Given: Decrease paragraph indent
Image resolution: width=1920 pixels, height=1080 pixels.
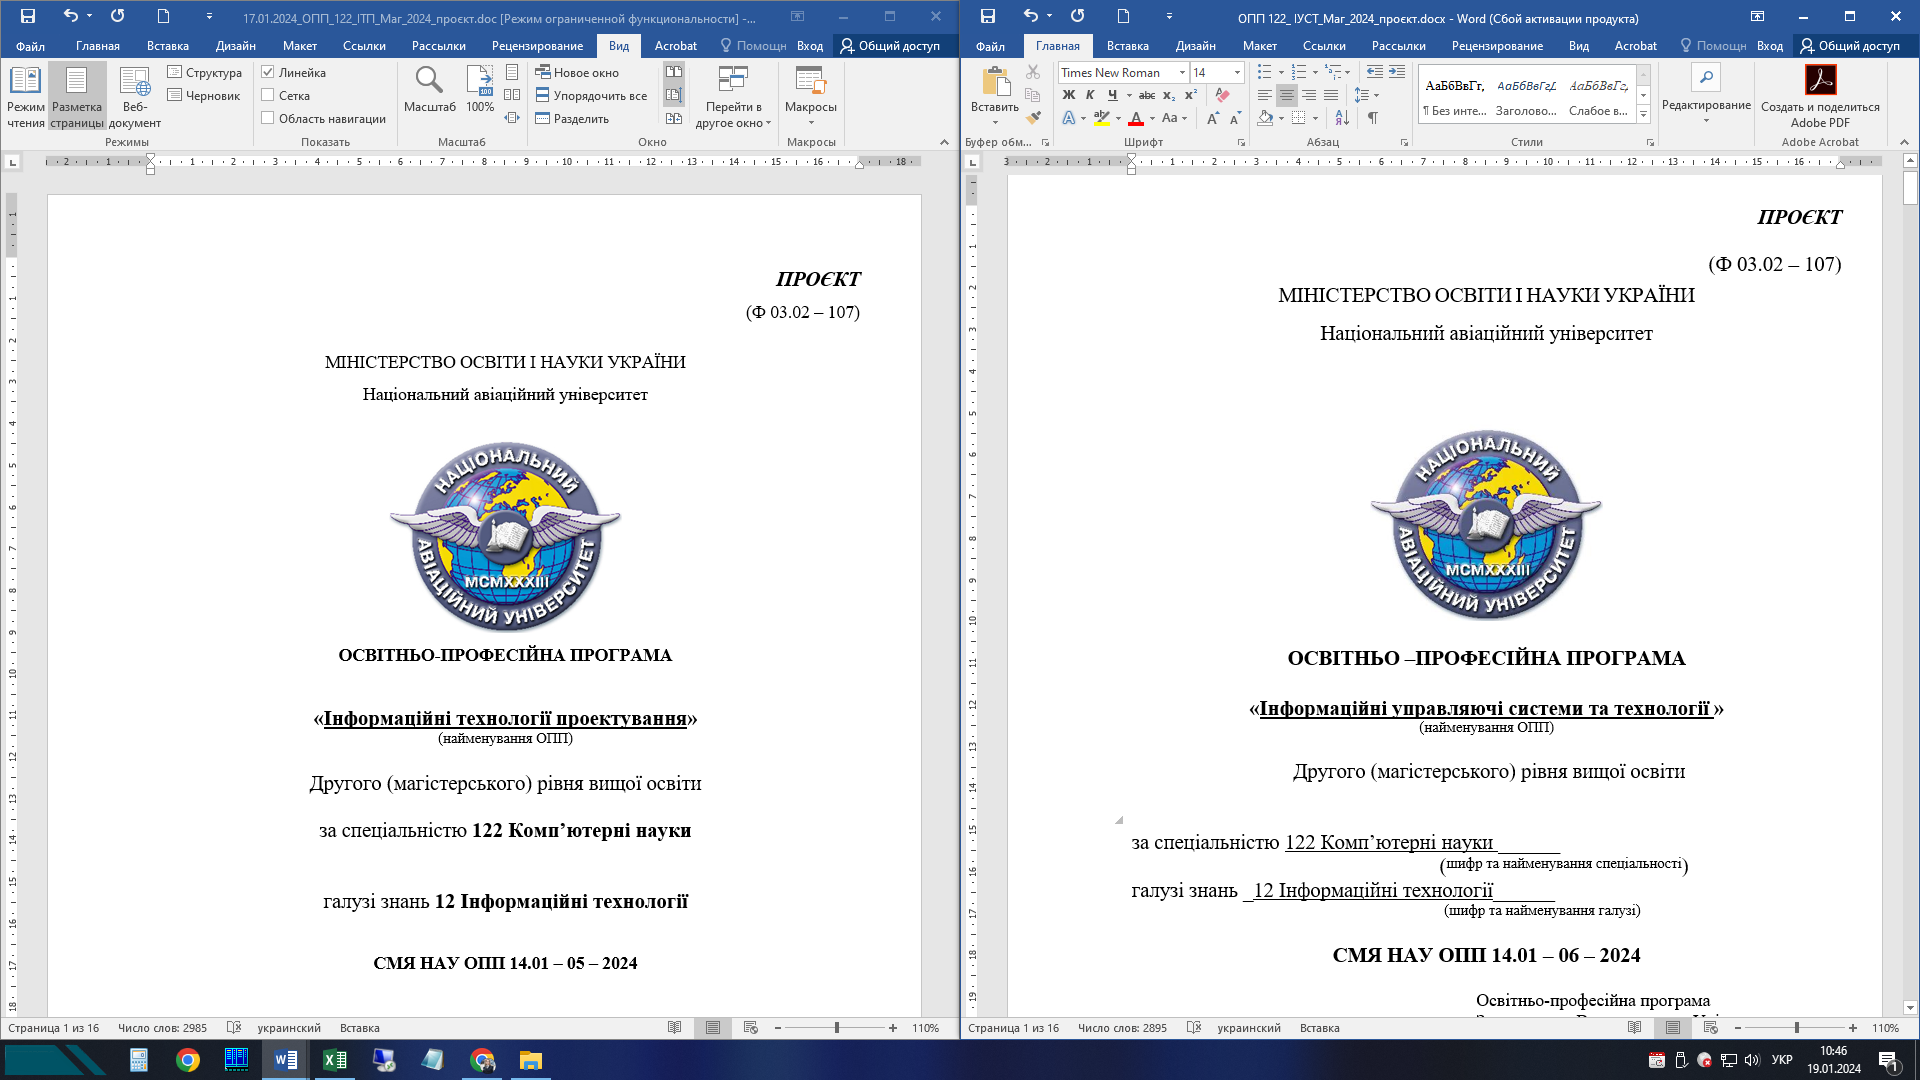Looking at the screenshot, I should click(x=1375, y=72).
